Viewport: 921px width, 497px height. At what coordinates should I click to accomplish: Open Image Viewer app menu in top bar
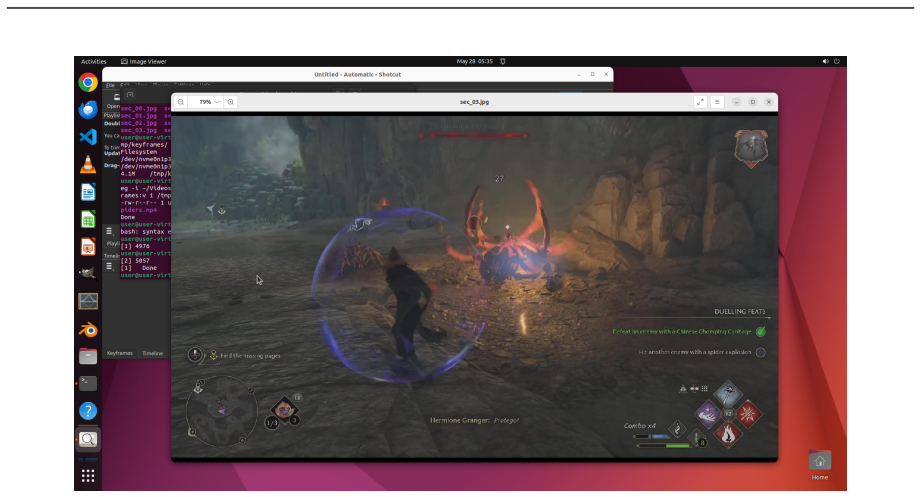(x=144, y=61)
